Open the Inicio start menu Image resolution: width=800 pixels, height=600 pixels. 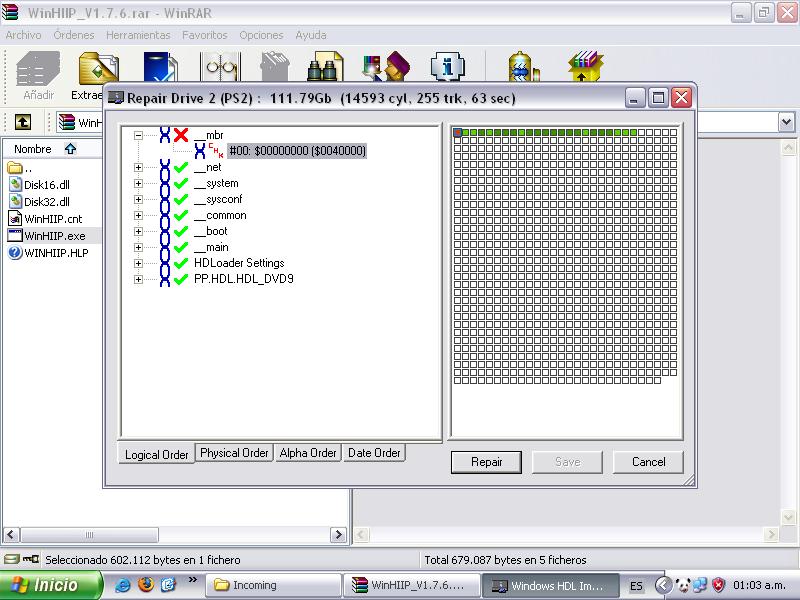(51, 585)
